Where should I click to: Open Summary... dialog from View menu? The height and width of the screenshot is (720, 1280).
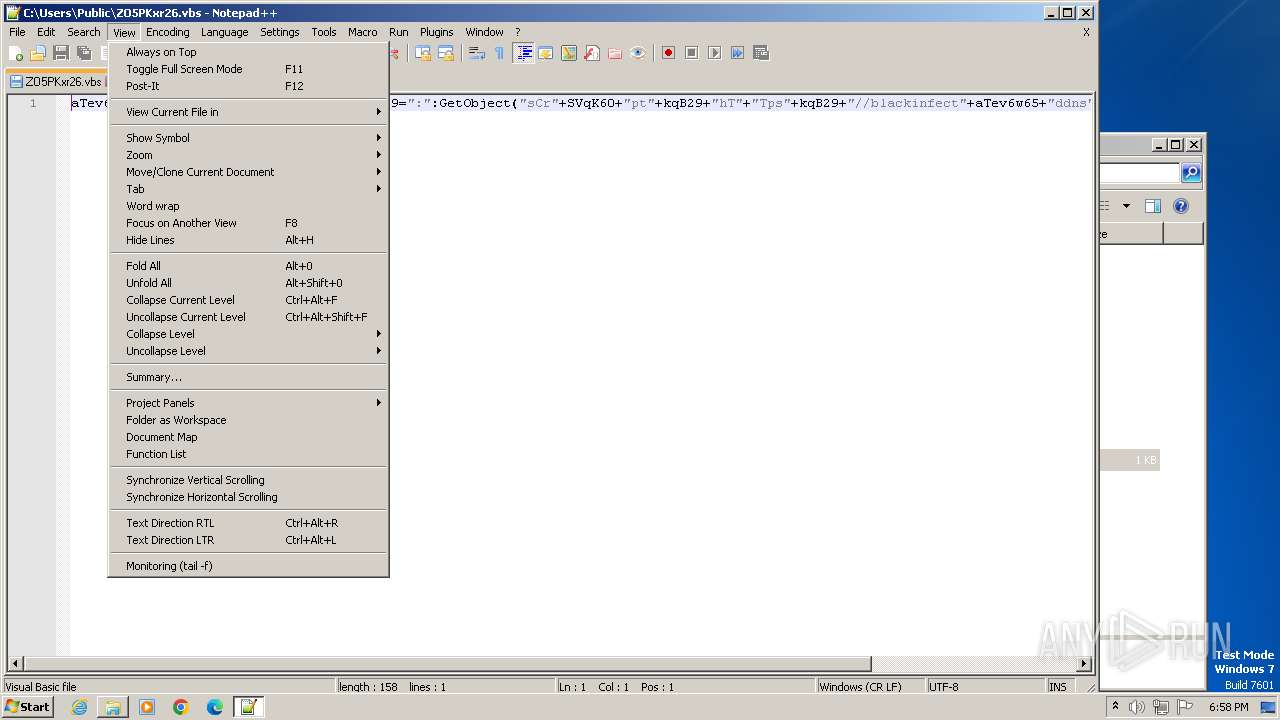(248, 377)
